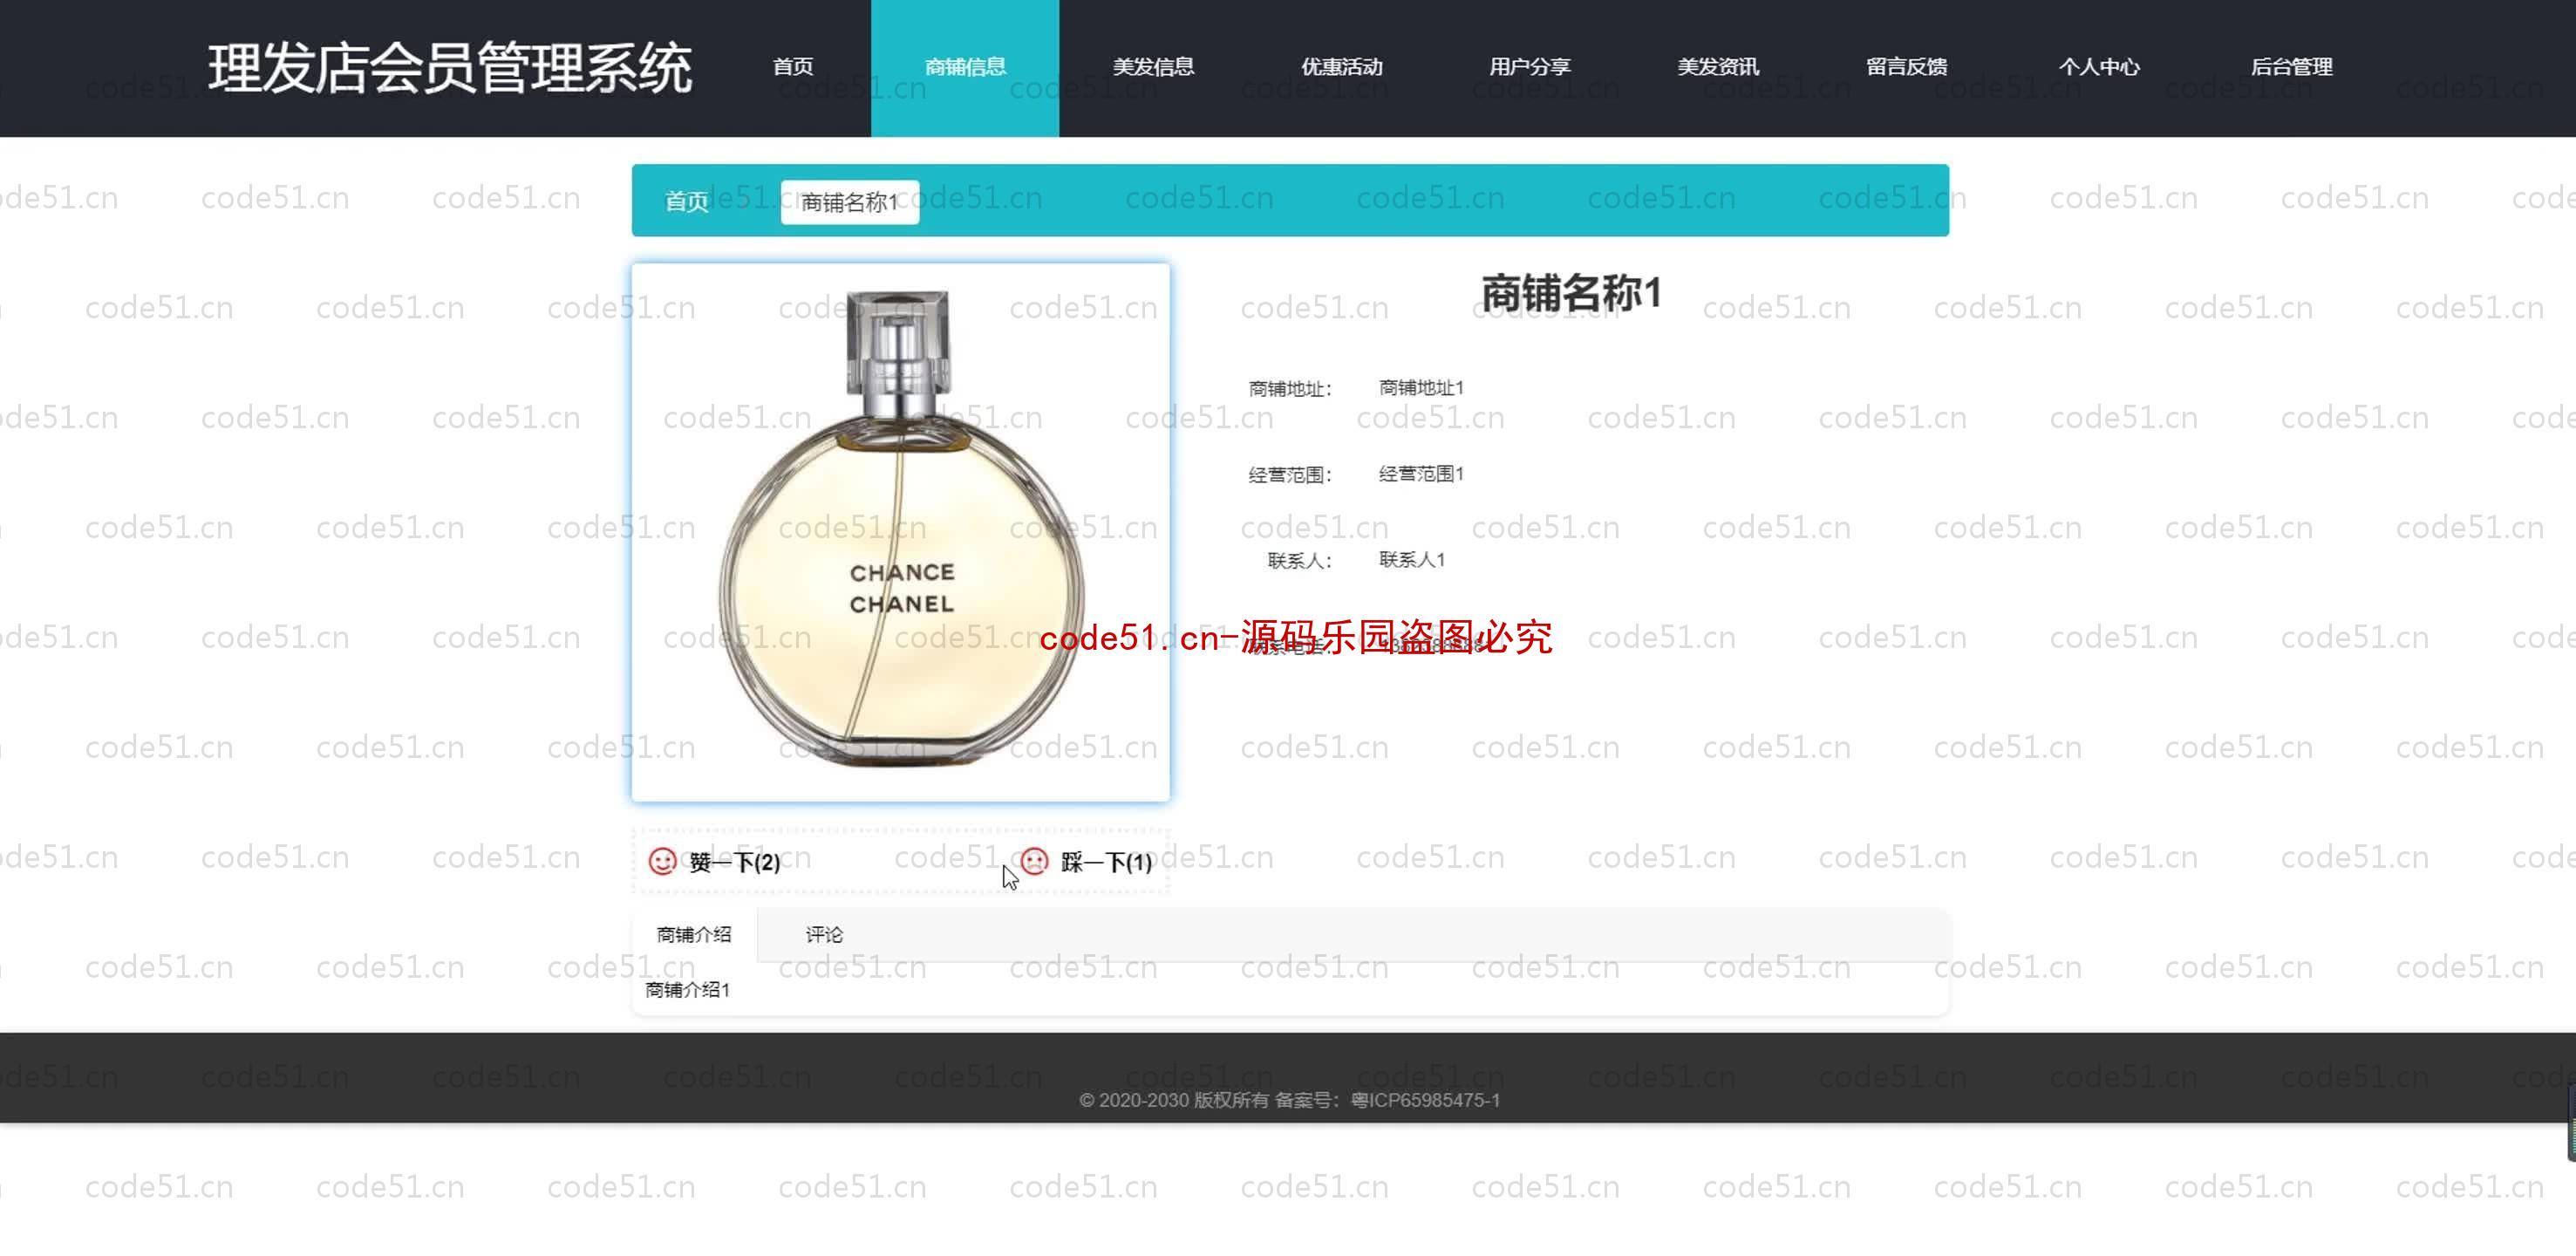
Task: Go to 个人中心
Action: point(2098,67)
